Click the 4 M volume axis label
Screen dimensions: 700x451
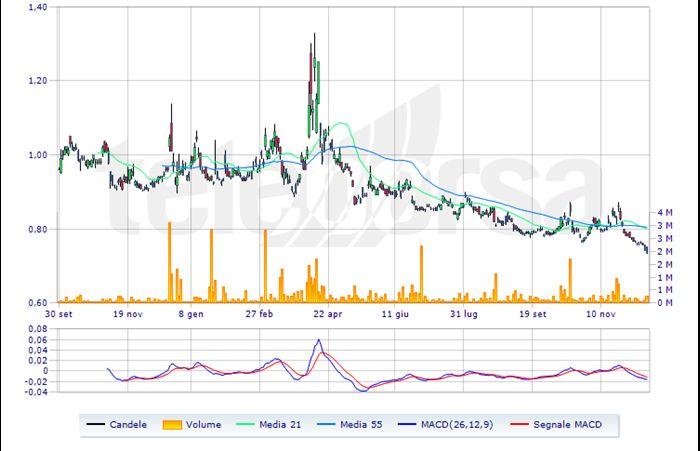(x=664, y=213)
